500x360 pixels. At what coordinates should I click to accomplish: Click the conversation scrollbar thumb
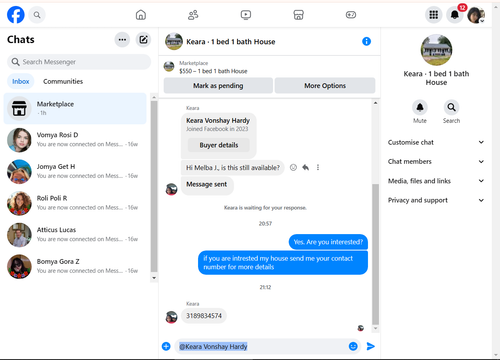375,254
